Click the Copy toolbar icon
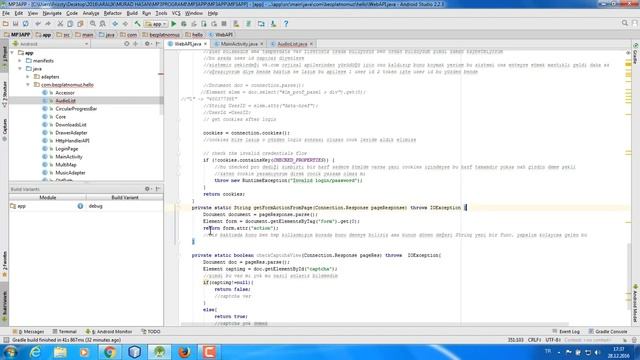 coord(70,24)
